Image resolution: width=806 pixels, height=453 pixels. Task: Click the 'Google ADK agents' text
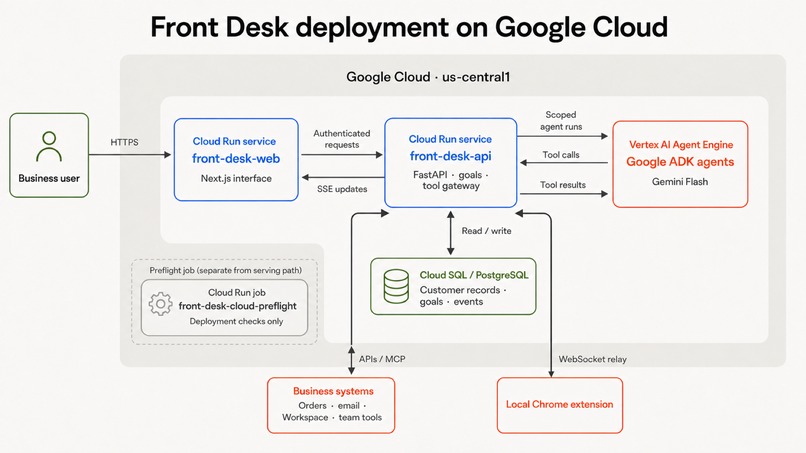pos(680,162)
